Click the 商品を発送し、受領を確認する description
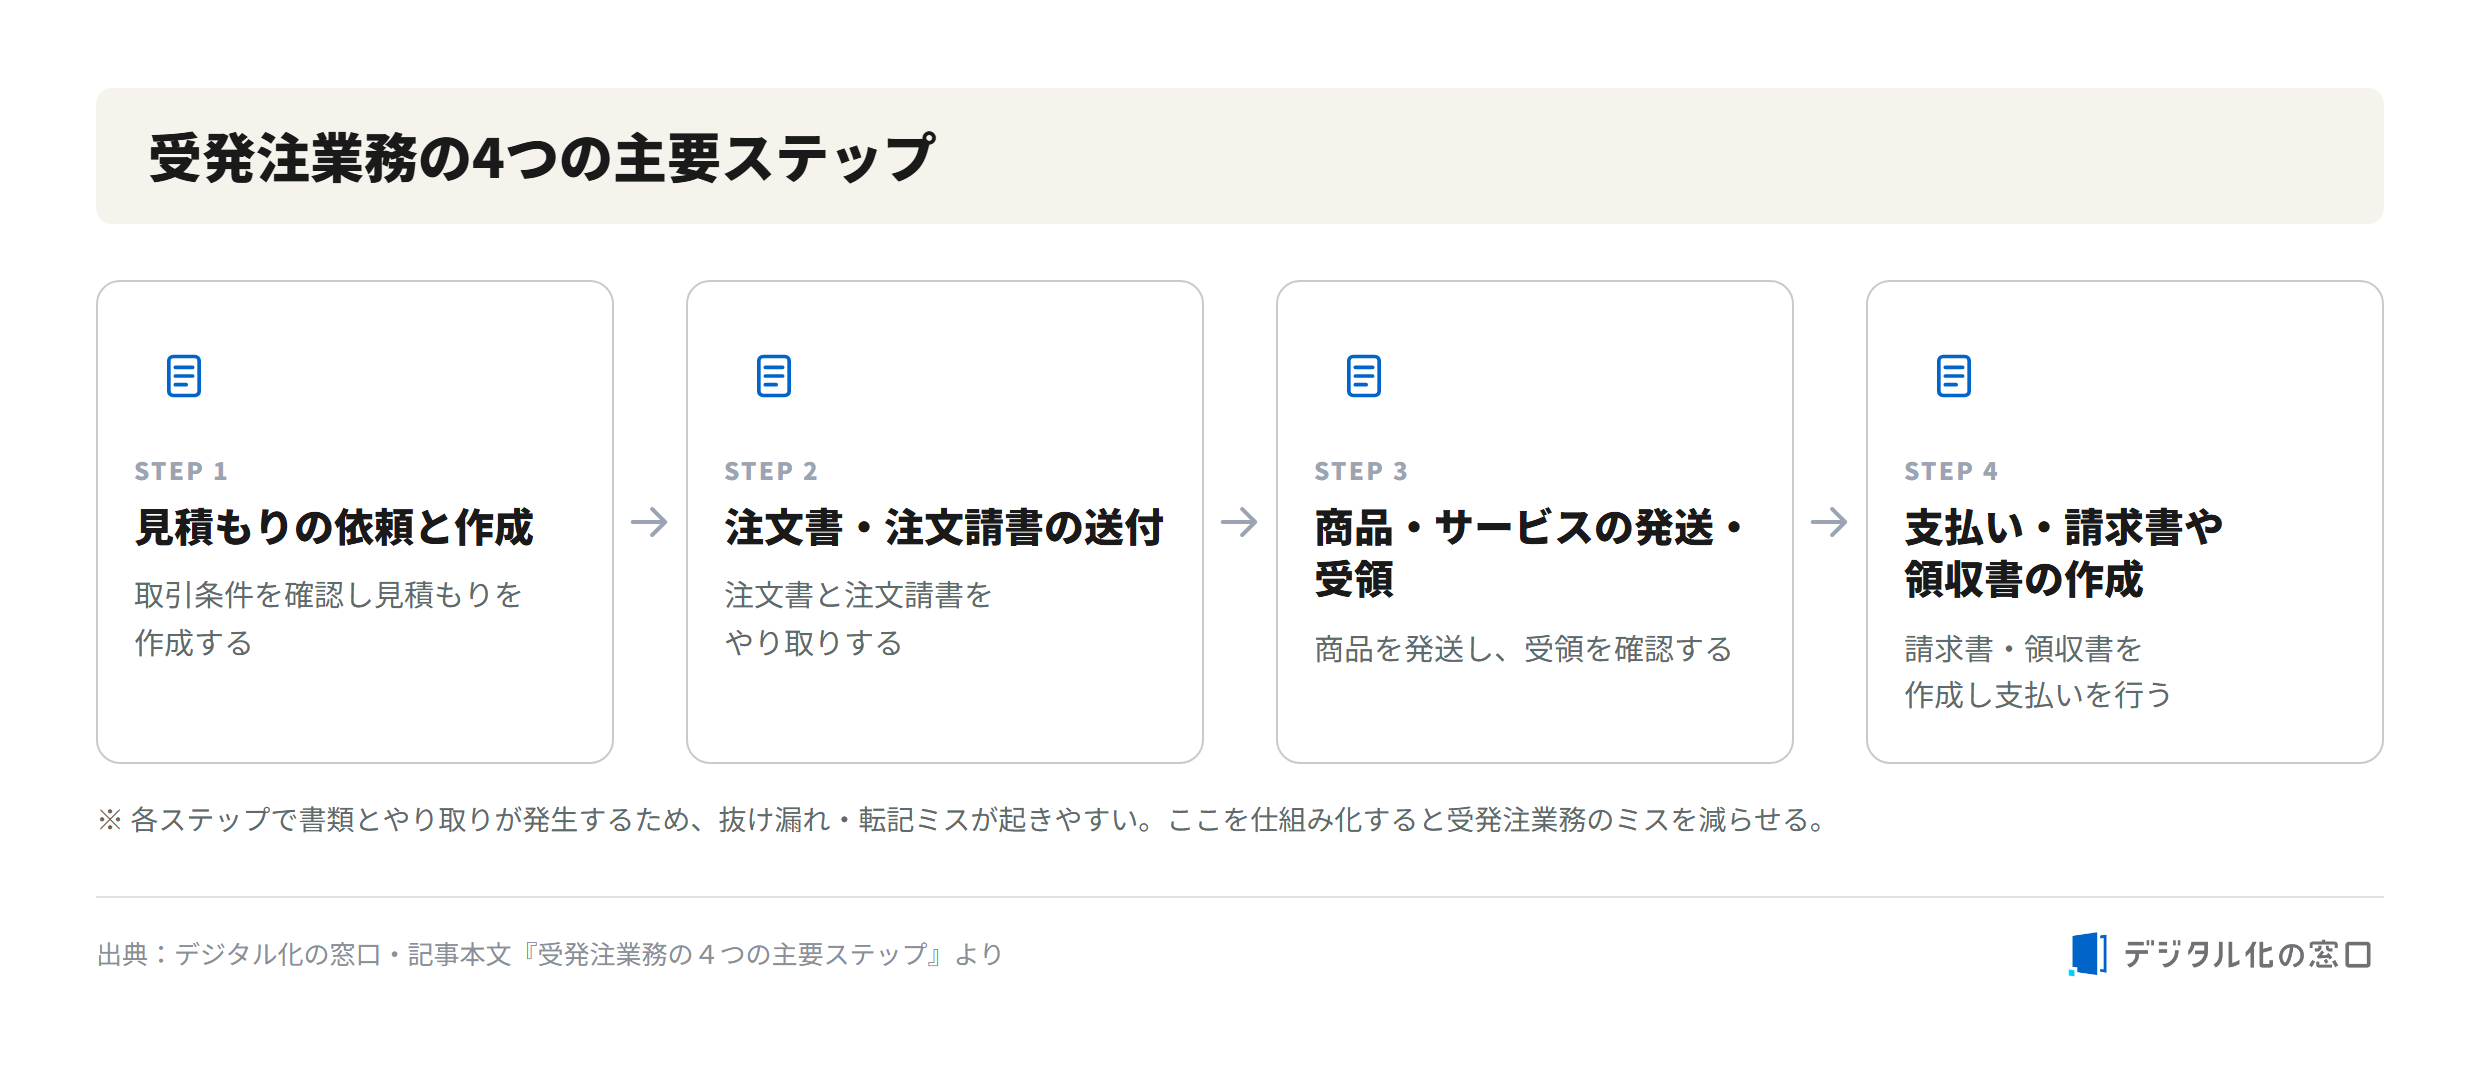 1524,649
